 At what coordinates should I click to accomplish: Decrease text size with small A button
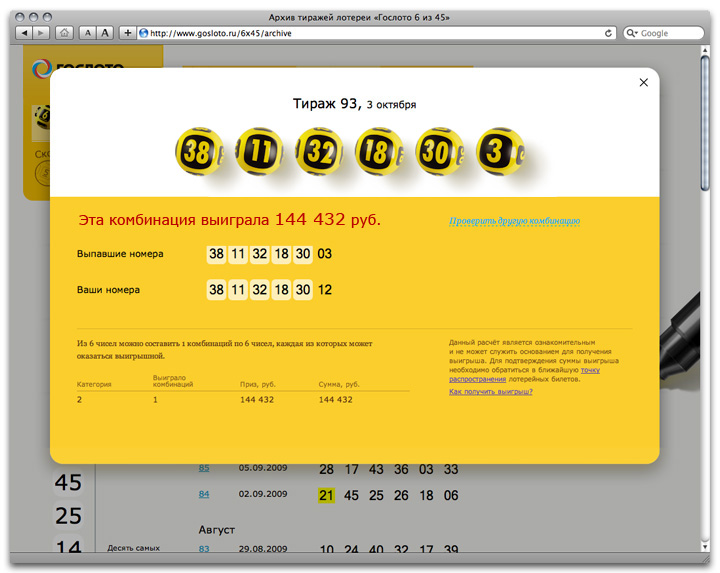coord(88,33)
